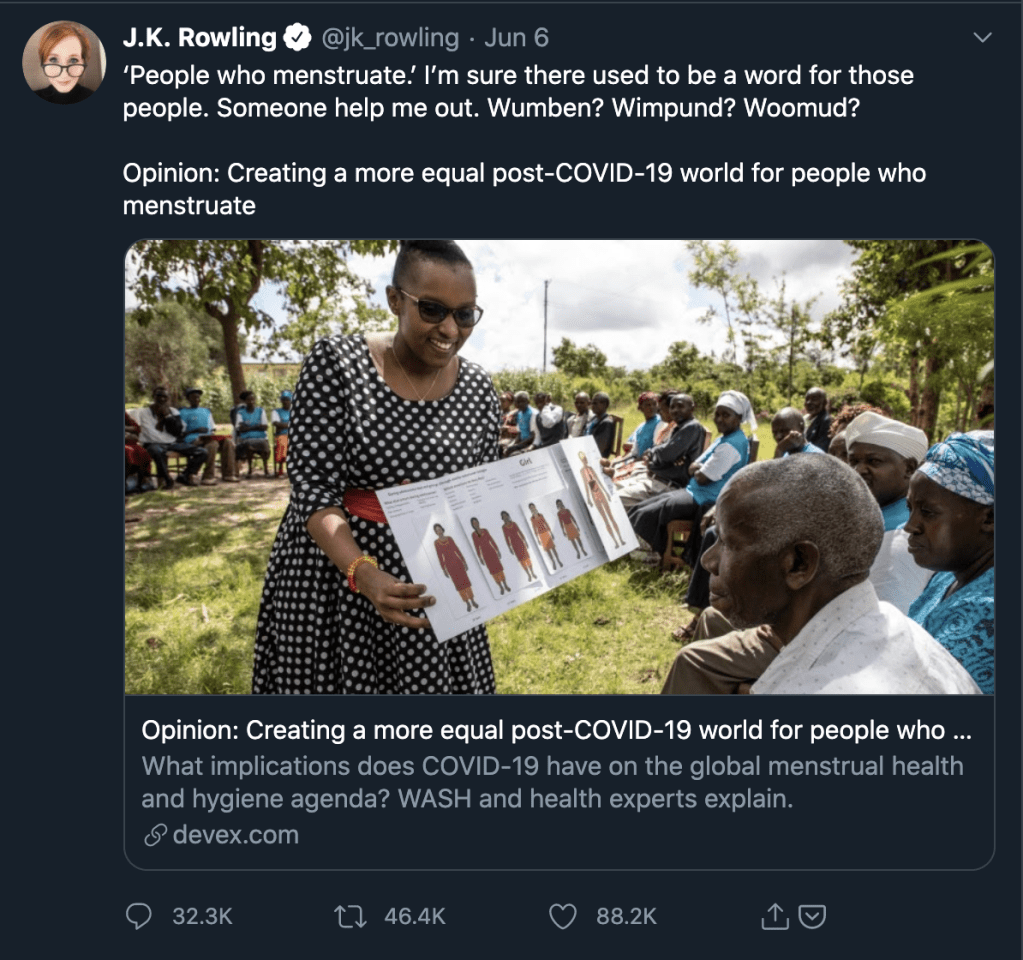Visit the @jk_rowling handle
The image size is (1023, 960).
pyautogui.click(x=390, y=38)
